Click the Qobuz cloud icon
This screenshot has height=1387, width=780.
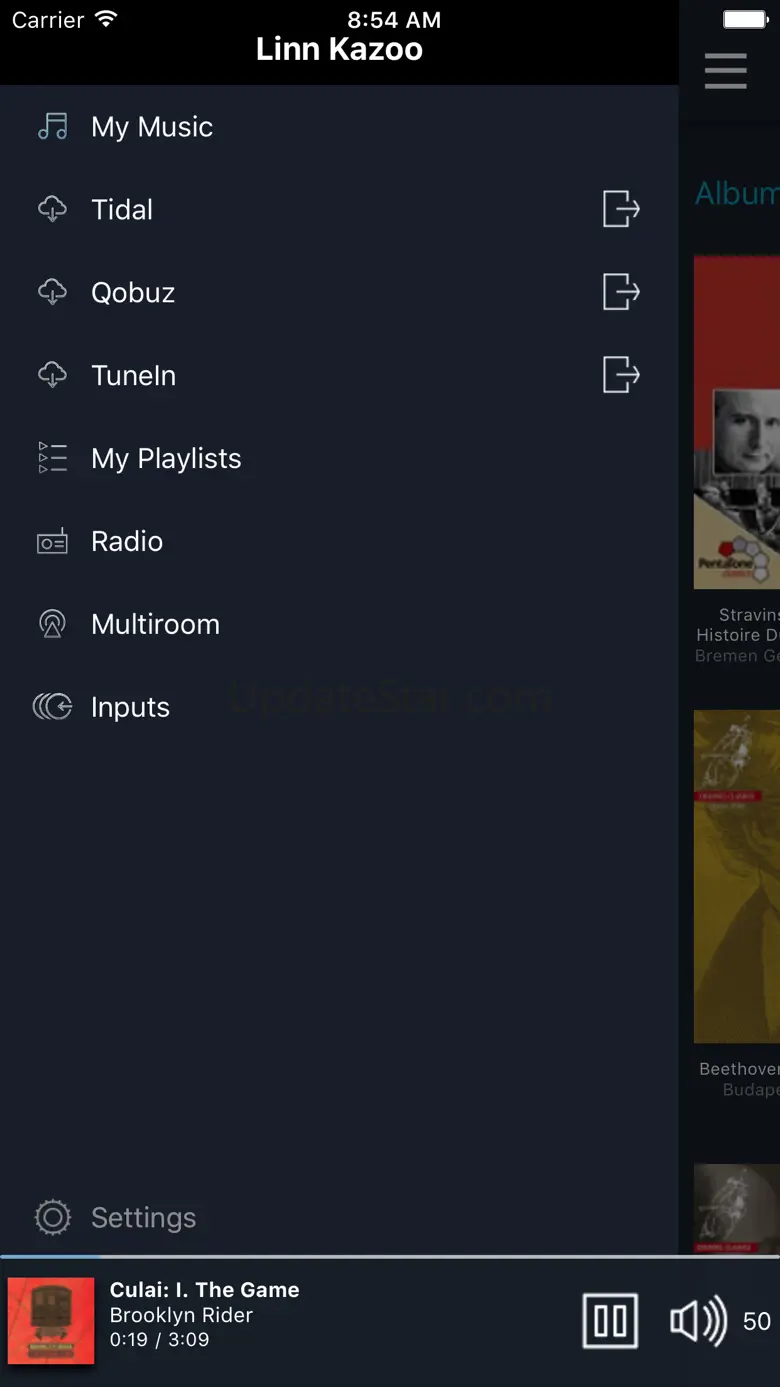pos(52,293)
